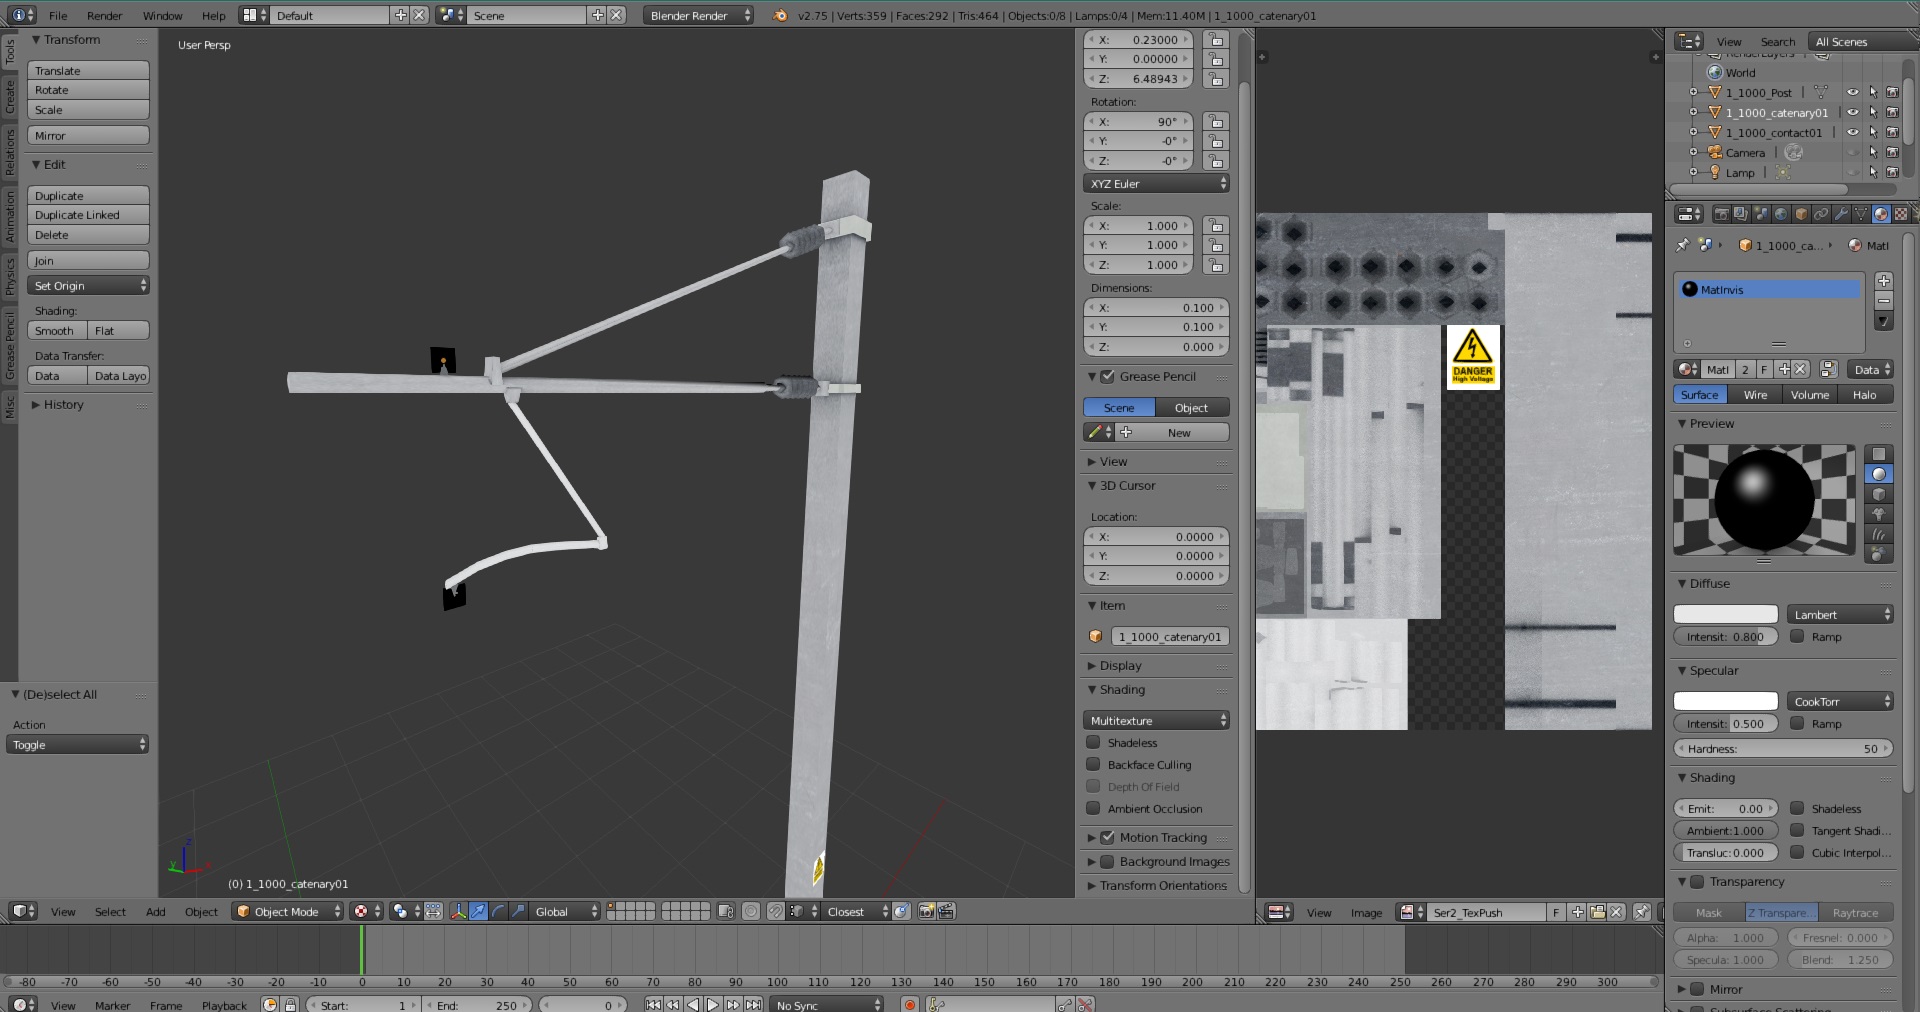Click the Diffuse color swatch
This screenshot has height=1012, width=1920.
click(x=1725, y=615)
